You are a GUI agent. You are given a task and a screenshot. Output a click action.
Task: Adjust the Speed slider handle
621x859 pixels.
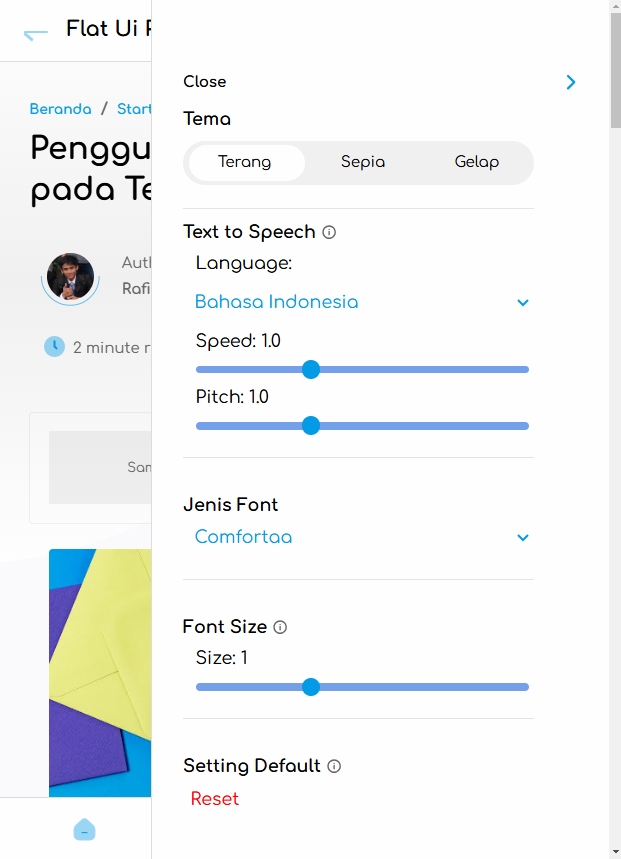pos(311,369)
